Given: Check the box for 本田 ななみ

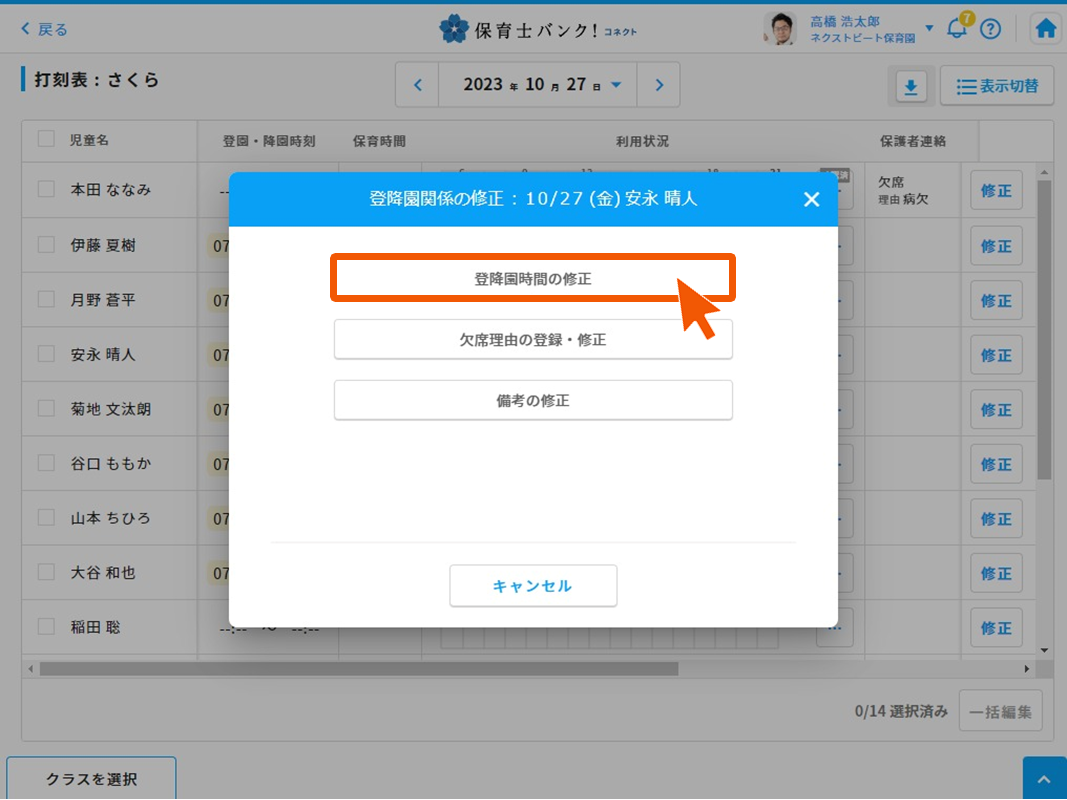Looking at the screenshot, I should click(x=46, y=189).
